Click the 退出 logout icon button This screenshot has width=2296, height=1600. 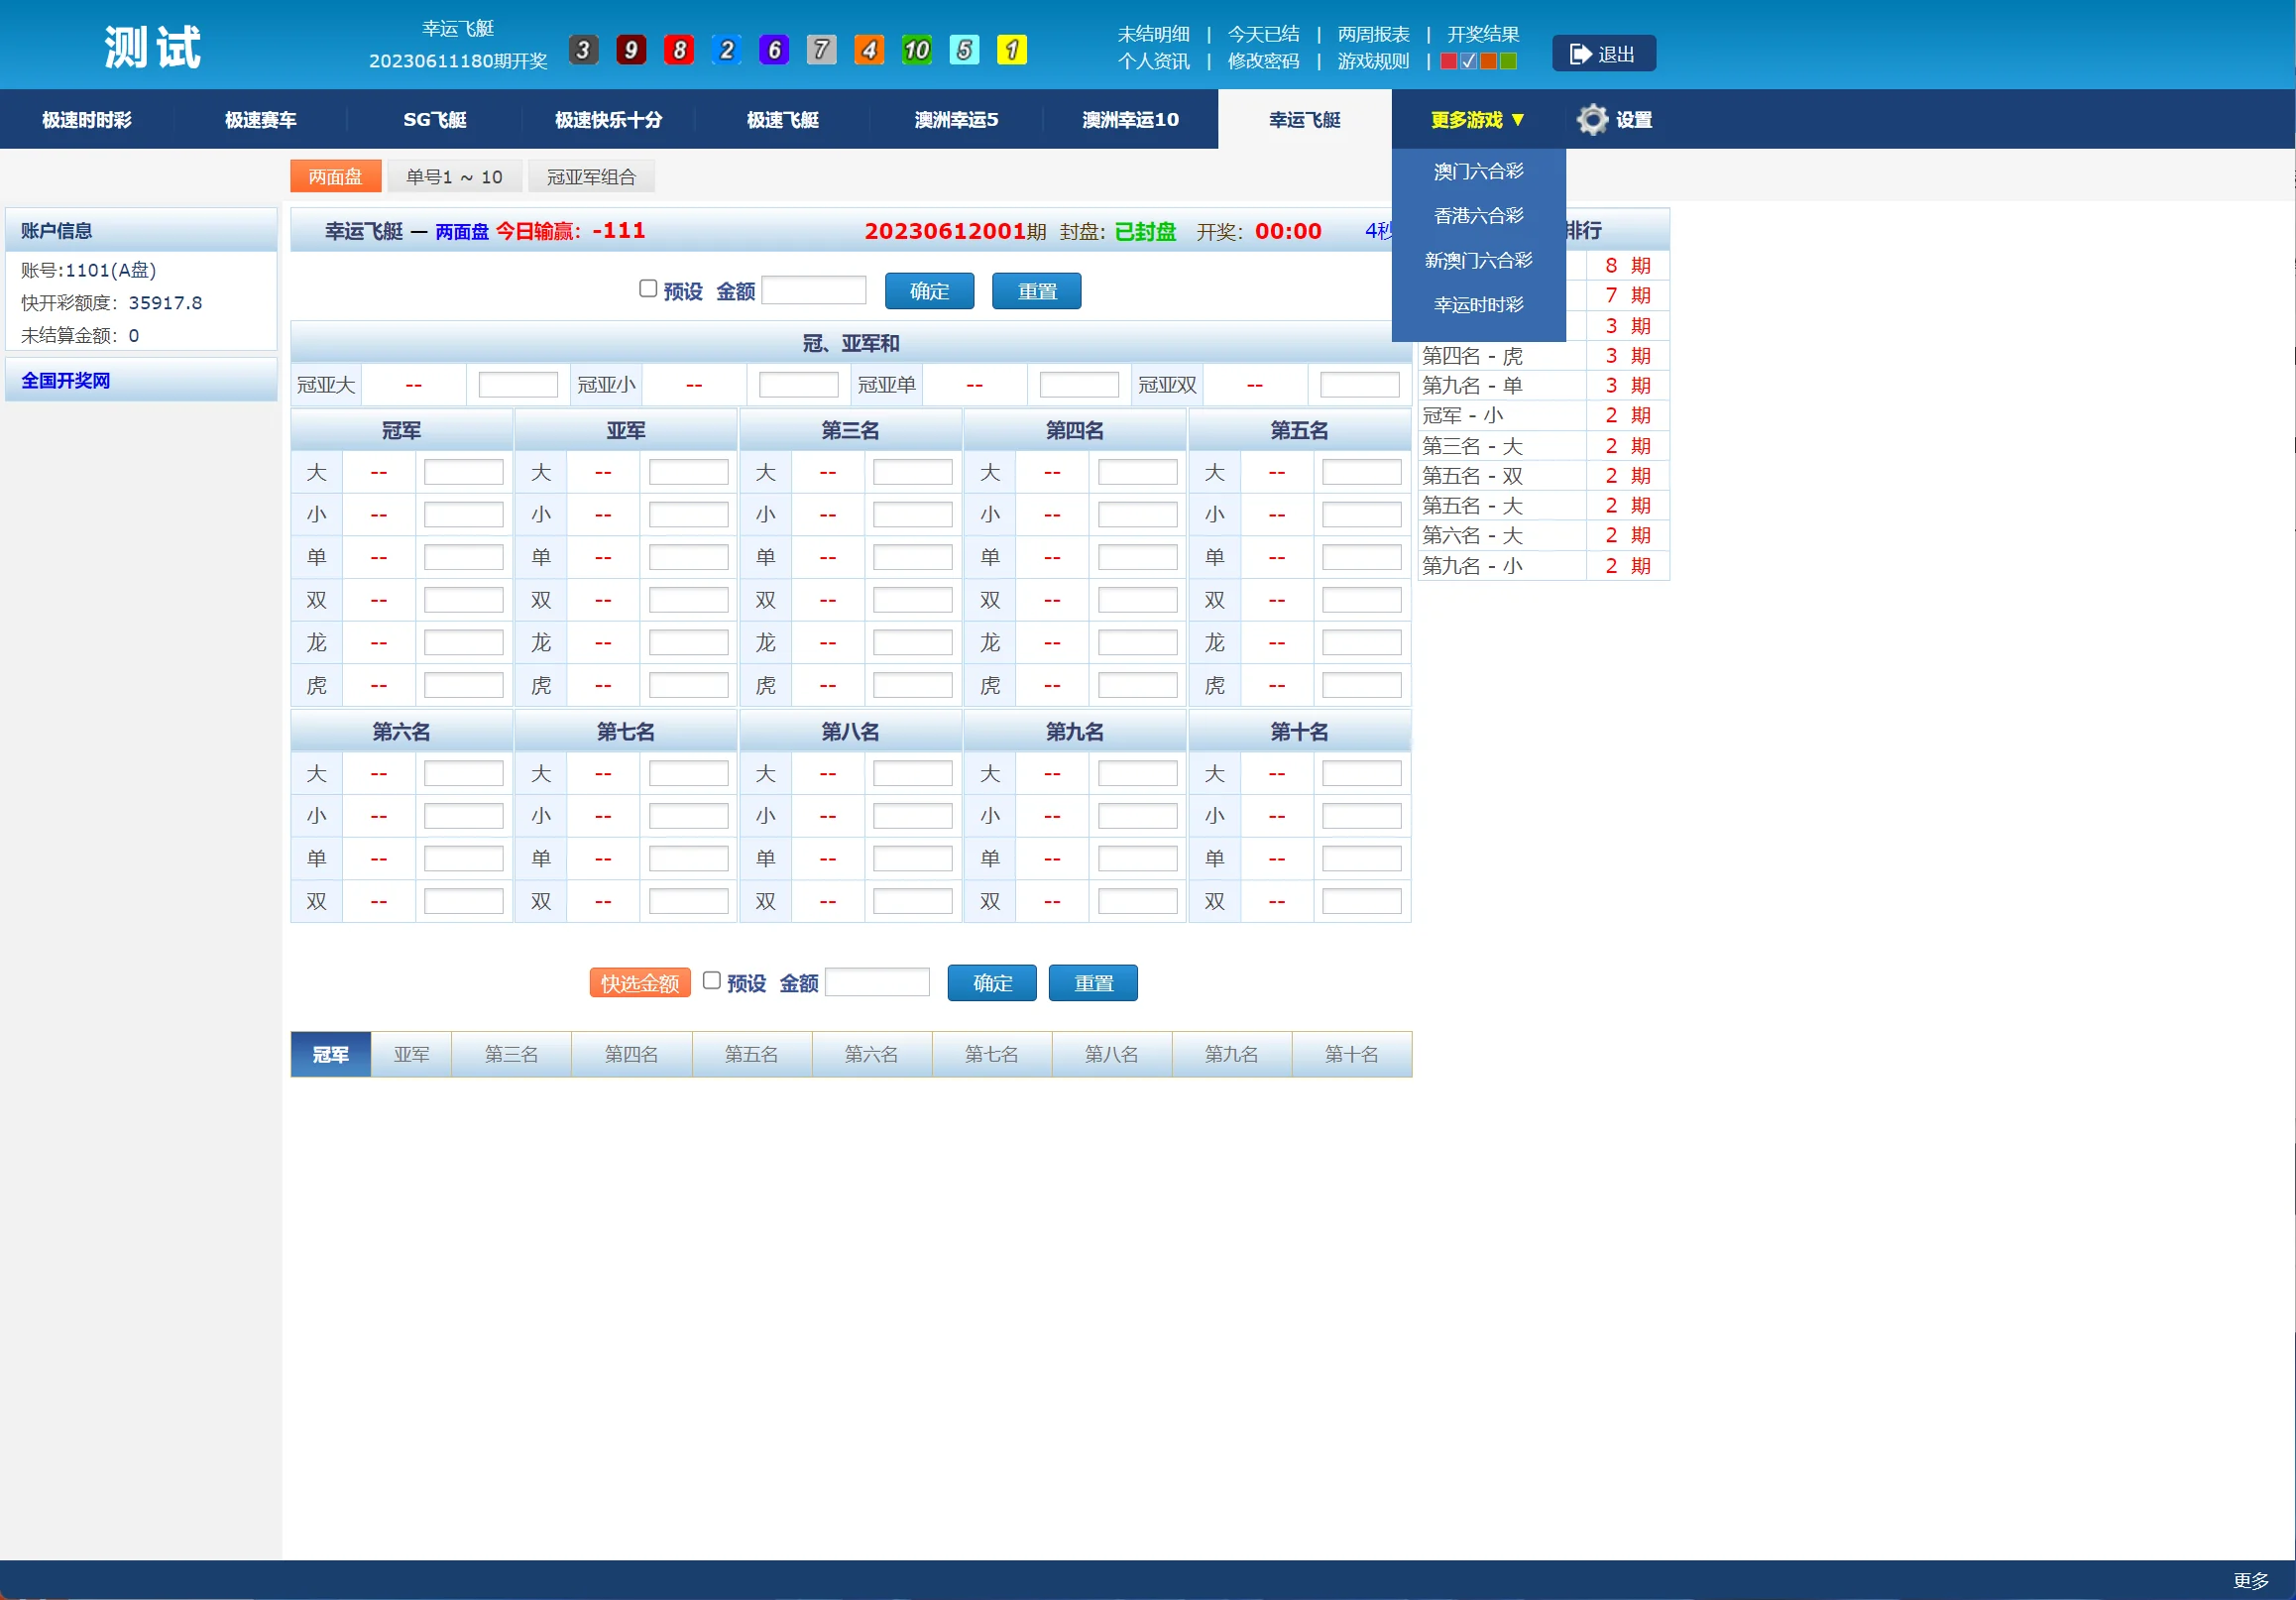(1603, 54)
